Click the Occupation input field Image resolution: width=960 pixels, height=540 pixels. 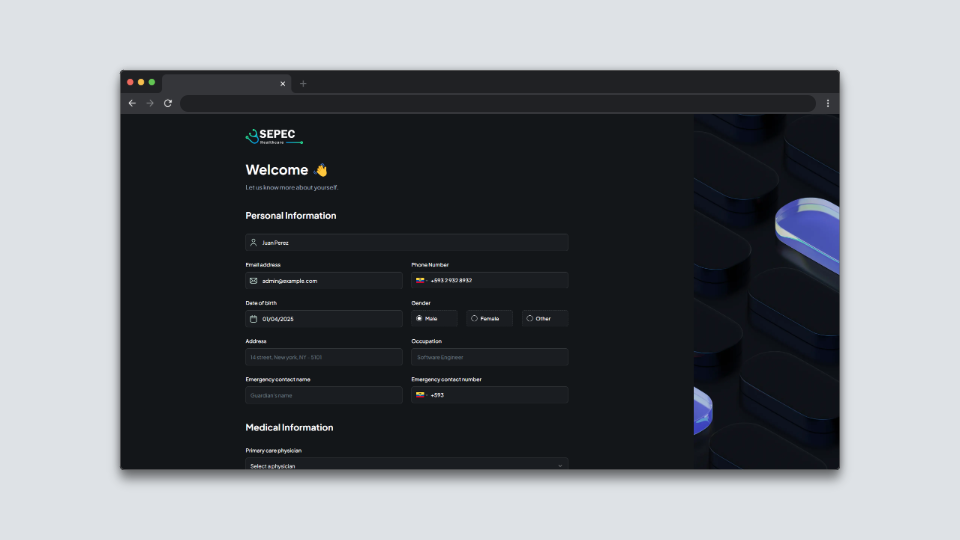489,357
